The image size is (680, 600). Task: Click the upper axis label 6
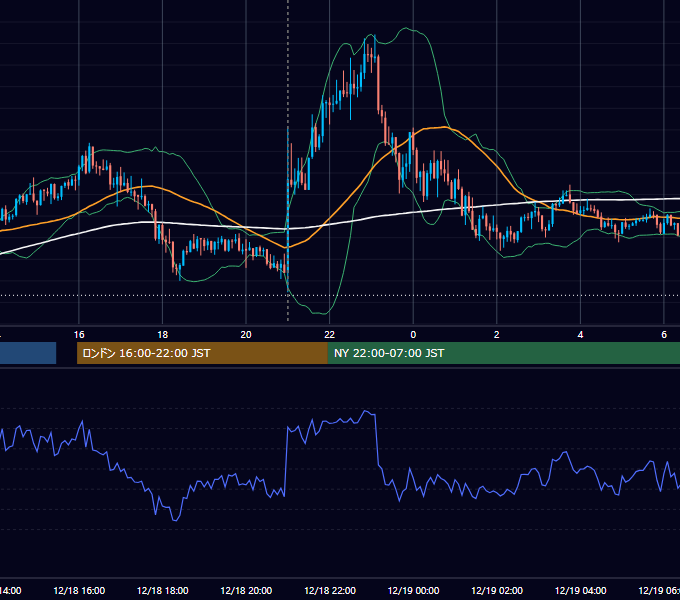point(664,335)
